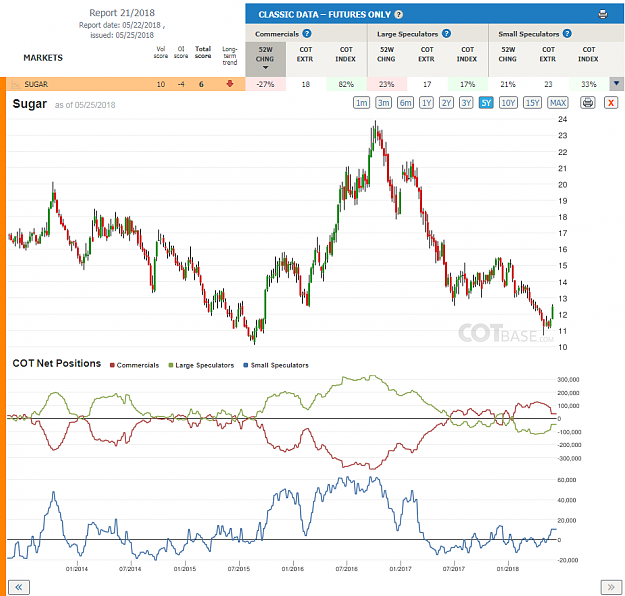Toggle Commercials series in legend
Viewport: 625px width, 596px height.
[x=134, y=365]
